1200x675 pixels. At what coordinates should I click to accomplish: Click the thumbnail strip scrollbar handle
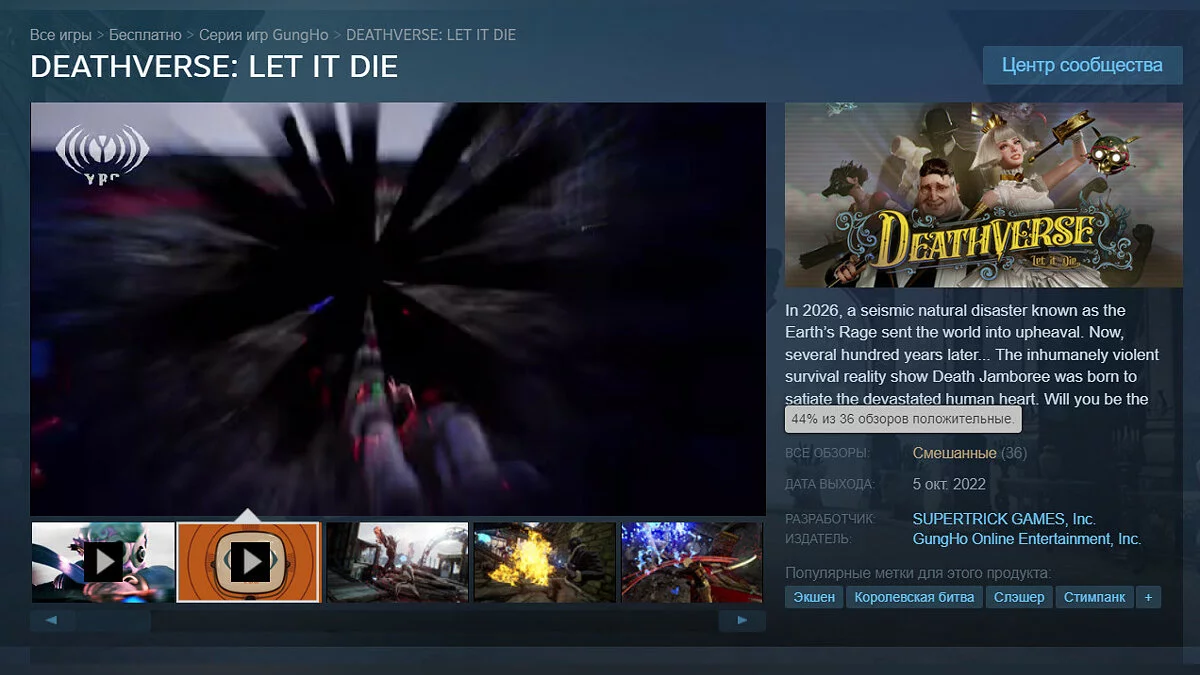click(x=113, y=621)
